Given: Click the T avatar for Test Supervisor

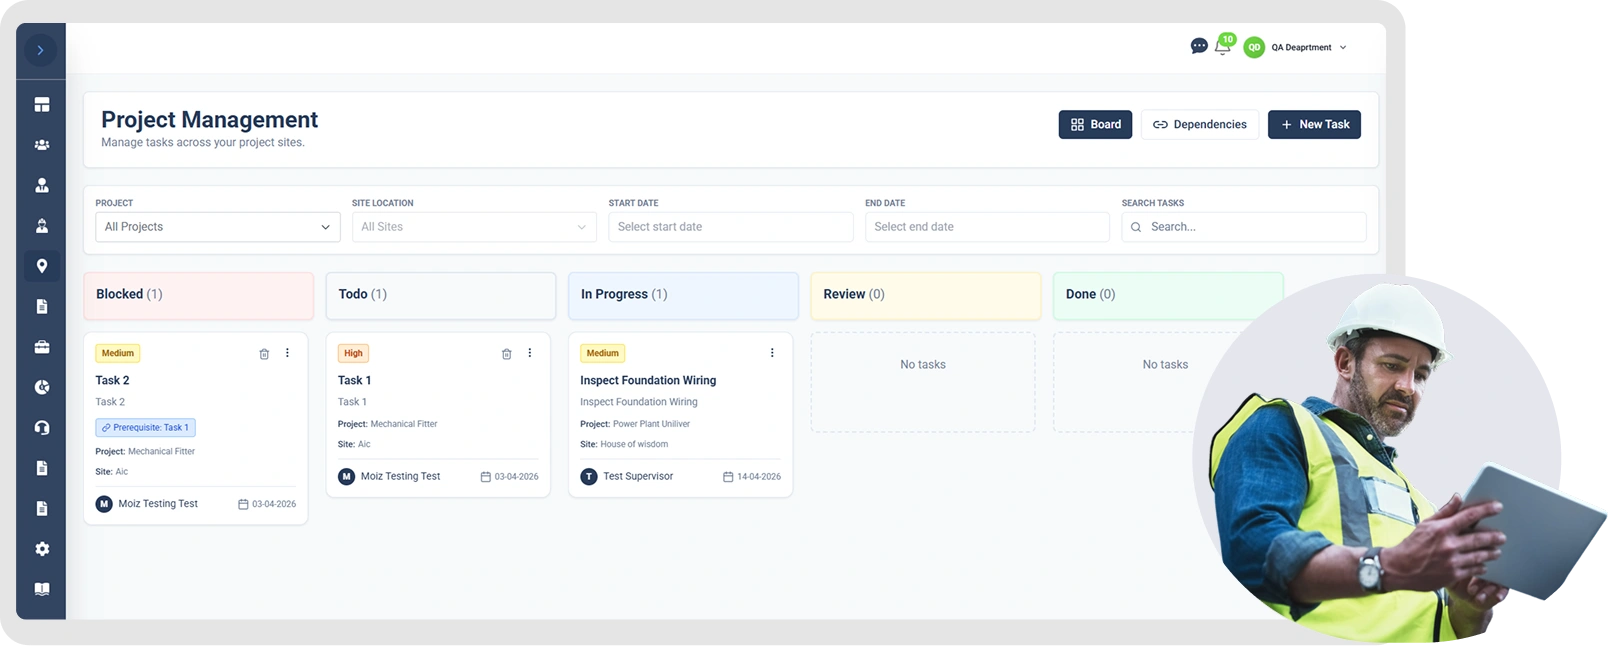Looking at the screenshot, I should click(589, 477).
